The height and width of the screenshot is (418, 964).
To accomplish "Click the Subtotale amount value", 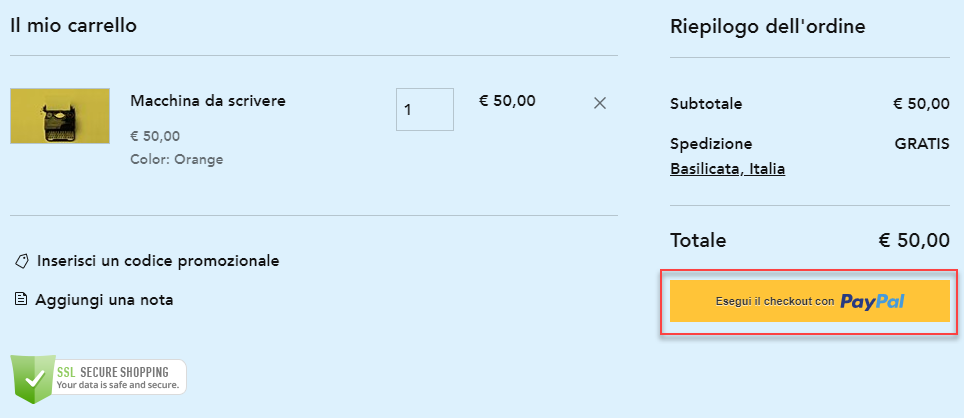I will pyautogui.click(x=921, y=104).
